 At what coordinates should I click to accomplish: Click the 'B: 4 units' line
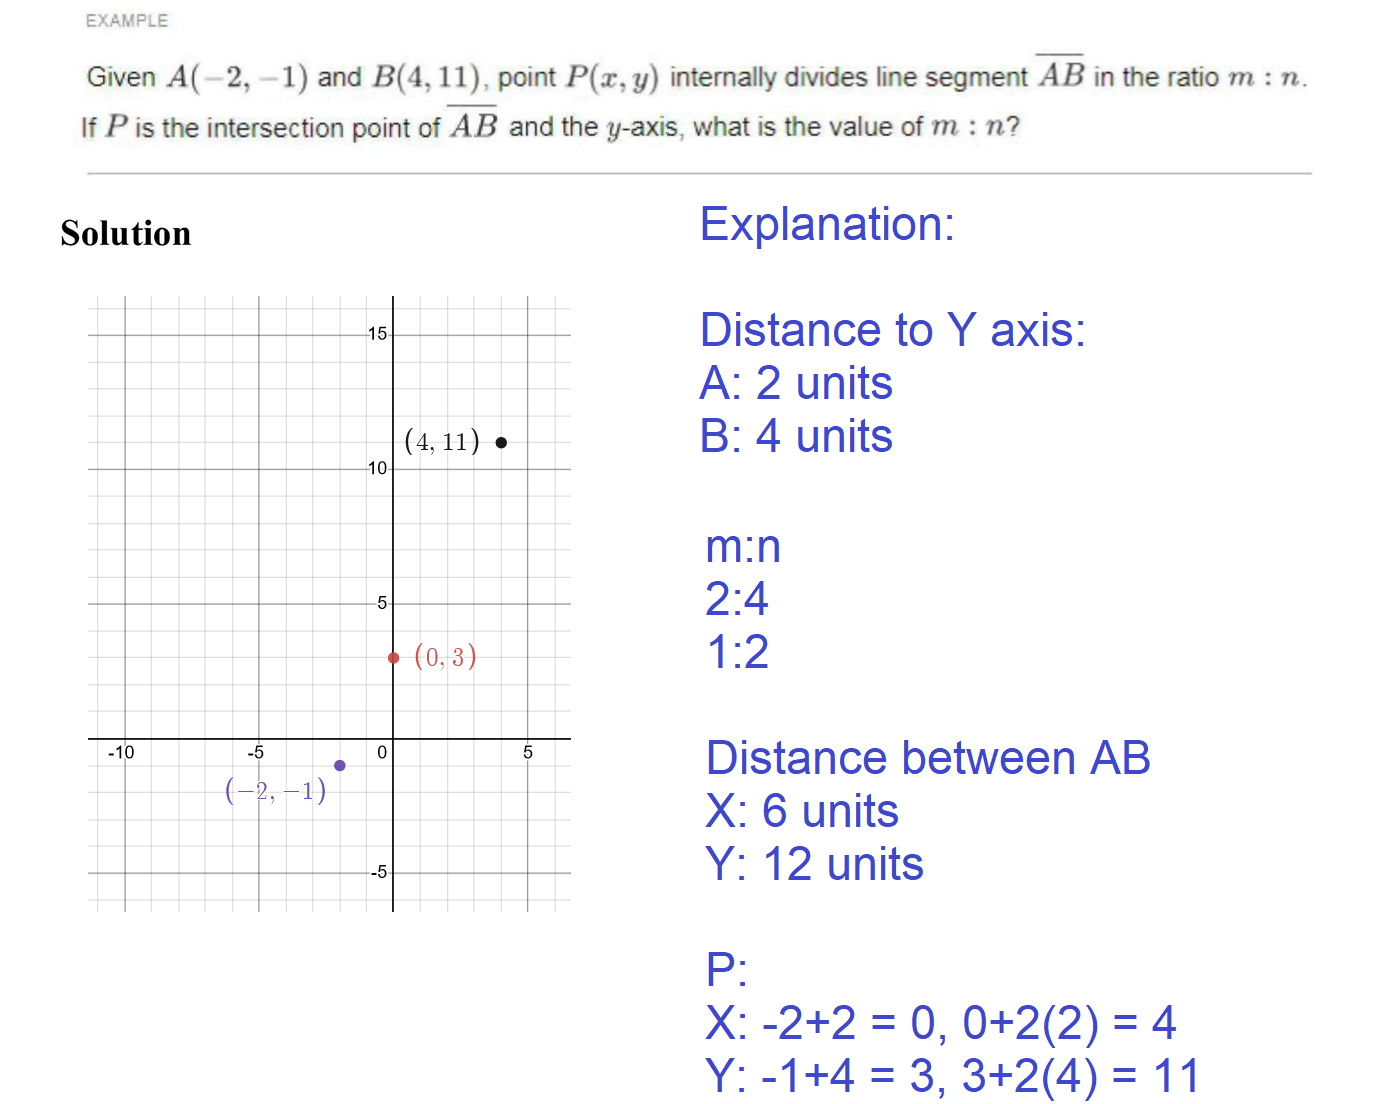pyautogui.click(x=796, y=437)
